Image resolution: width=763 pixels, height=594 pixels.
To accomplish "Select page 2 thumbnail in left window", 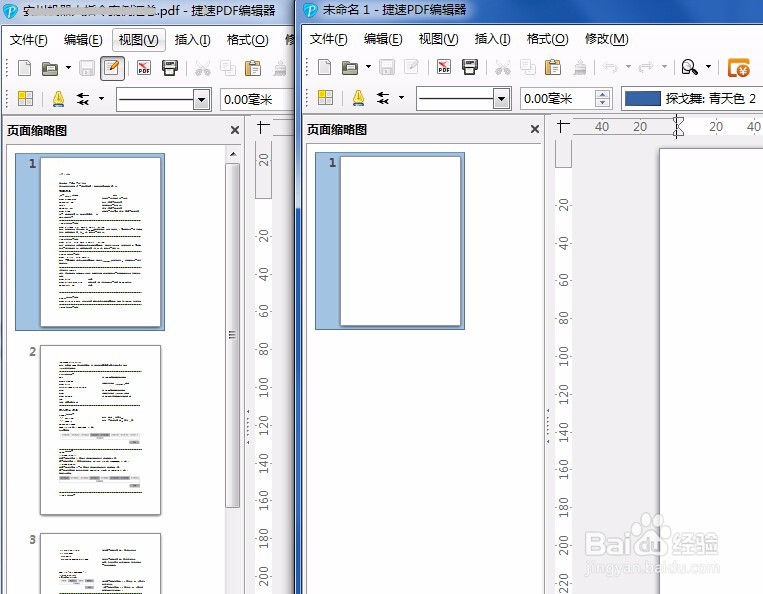I will tap(100, 430).
